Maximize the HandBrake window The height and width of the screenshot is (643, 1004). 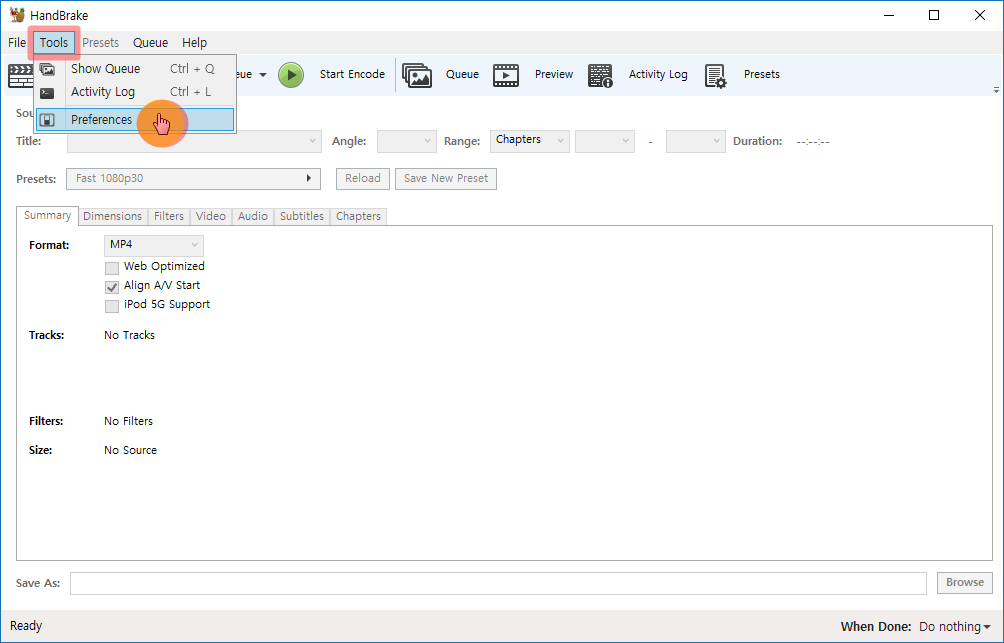[x=934, y=15]
